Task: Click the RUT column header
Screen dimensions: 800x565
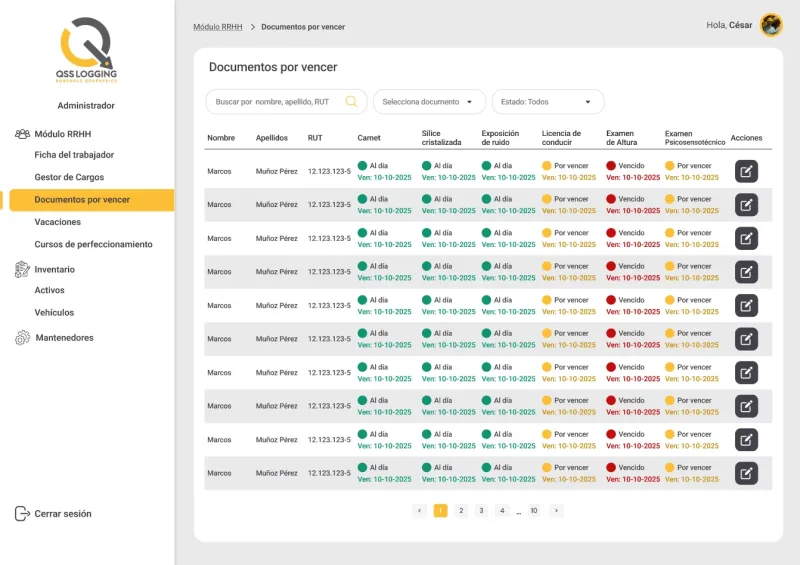Action: pyautogui.click(x=315, y=138)
